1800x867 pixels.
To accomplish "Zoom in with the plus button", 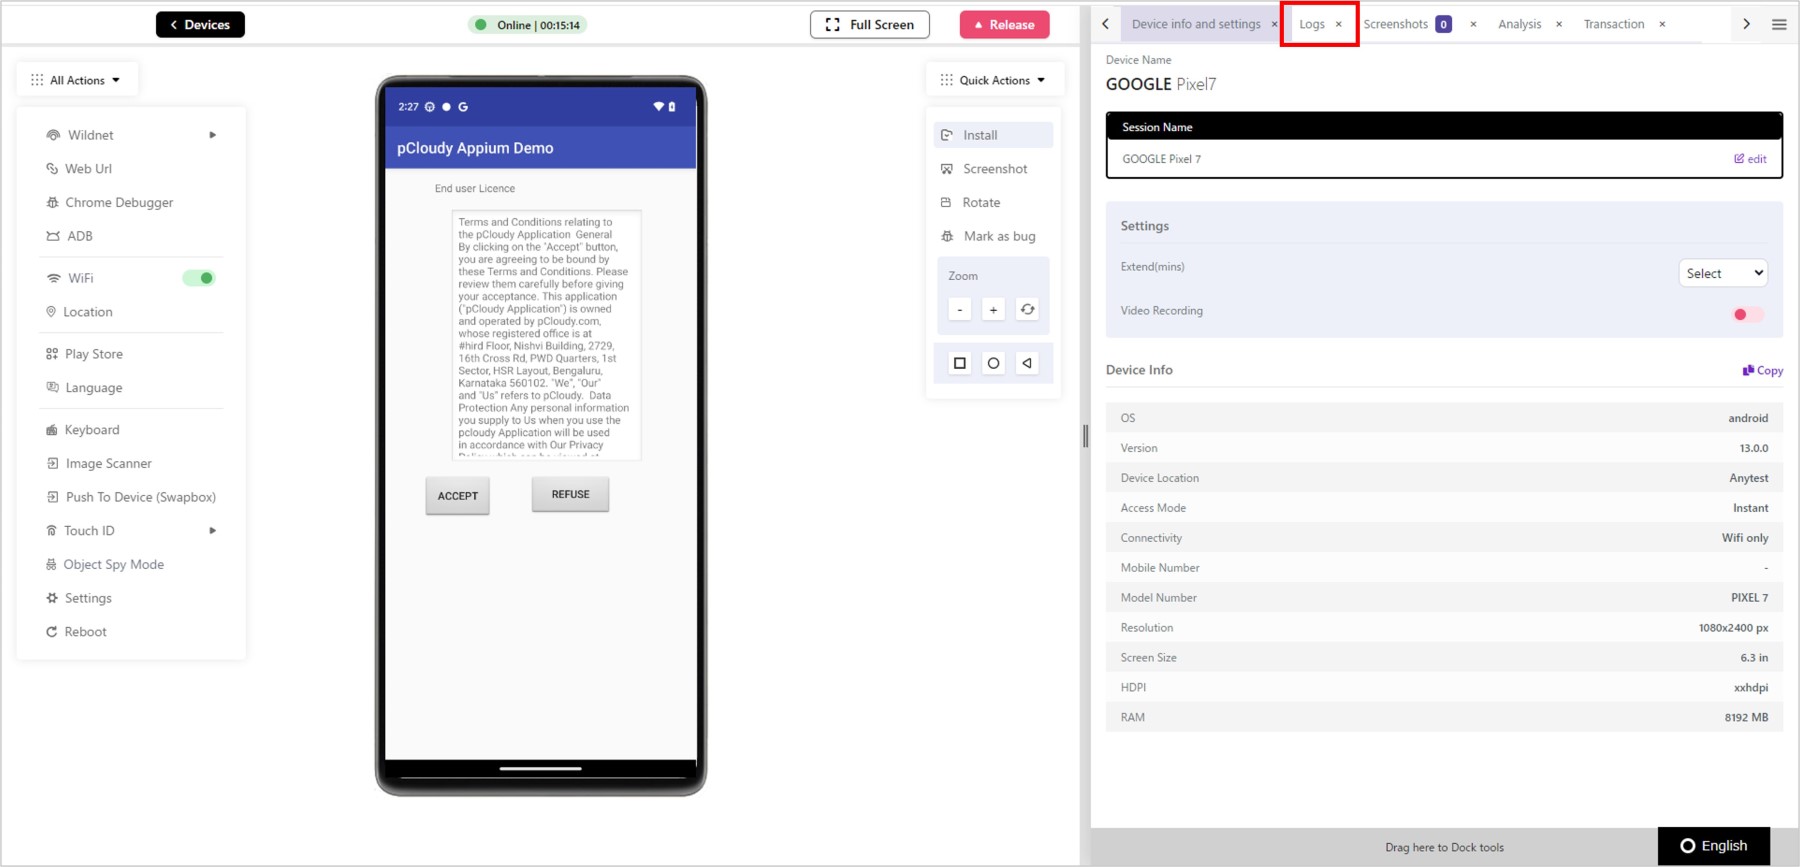I will click(993, 309).
